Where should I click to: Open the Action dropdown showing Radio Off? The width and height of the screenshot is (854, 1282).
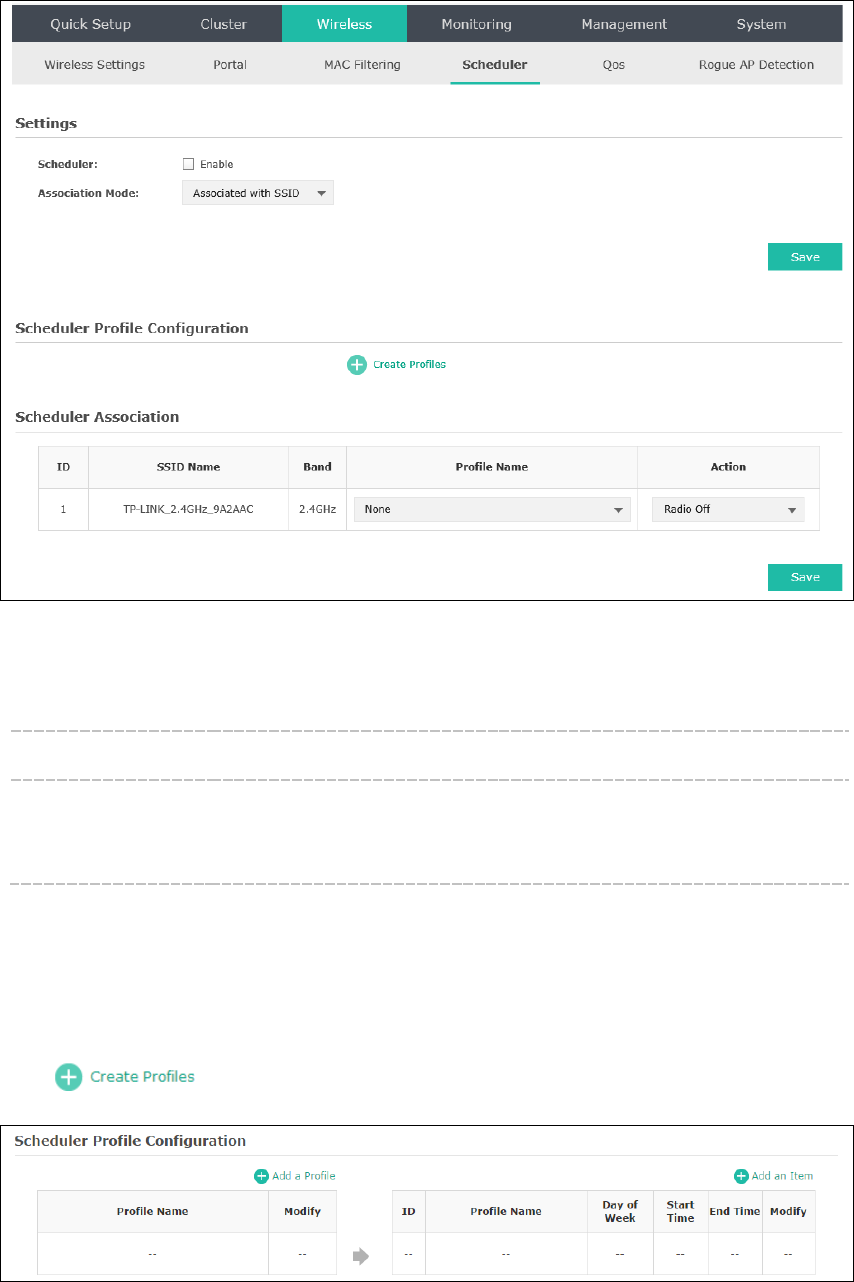point(728,509)
